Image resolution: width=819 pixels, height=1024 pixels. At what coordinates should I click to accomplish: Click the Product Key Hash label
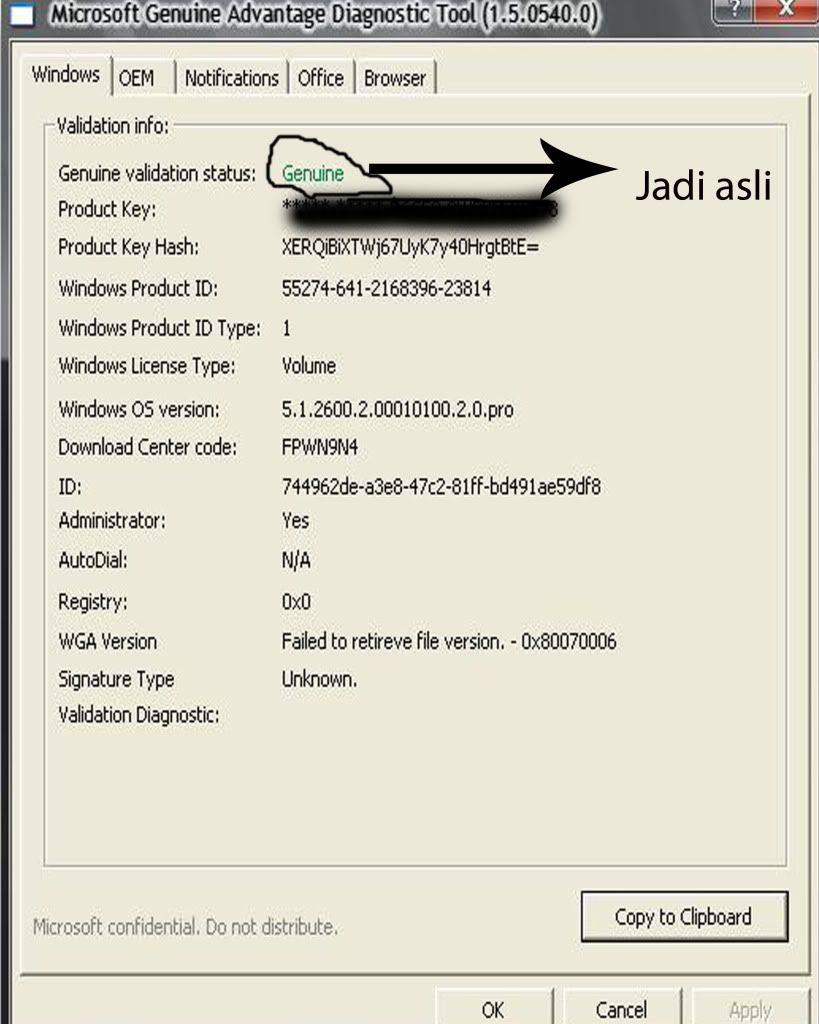(x=129, y=247)
